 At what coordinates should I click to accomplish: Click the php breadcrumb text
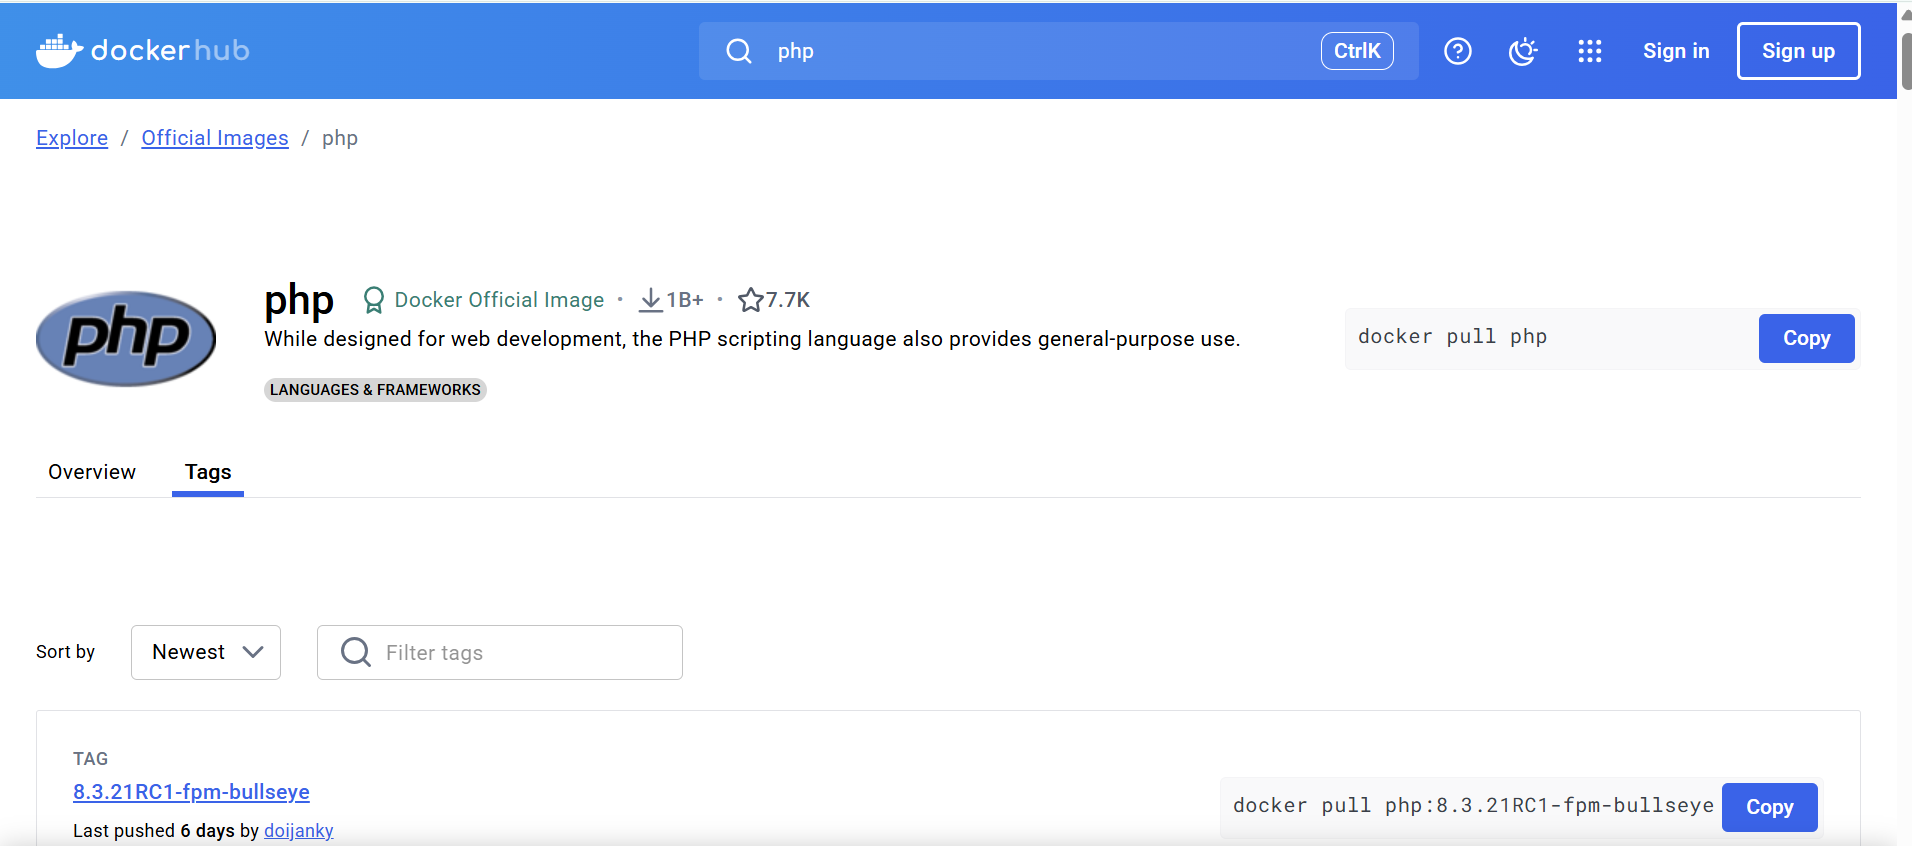(340, 139)
